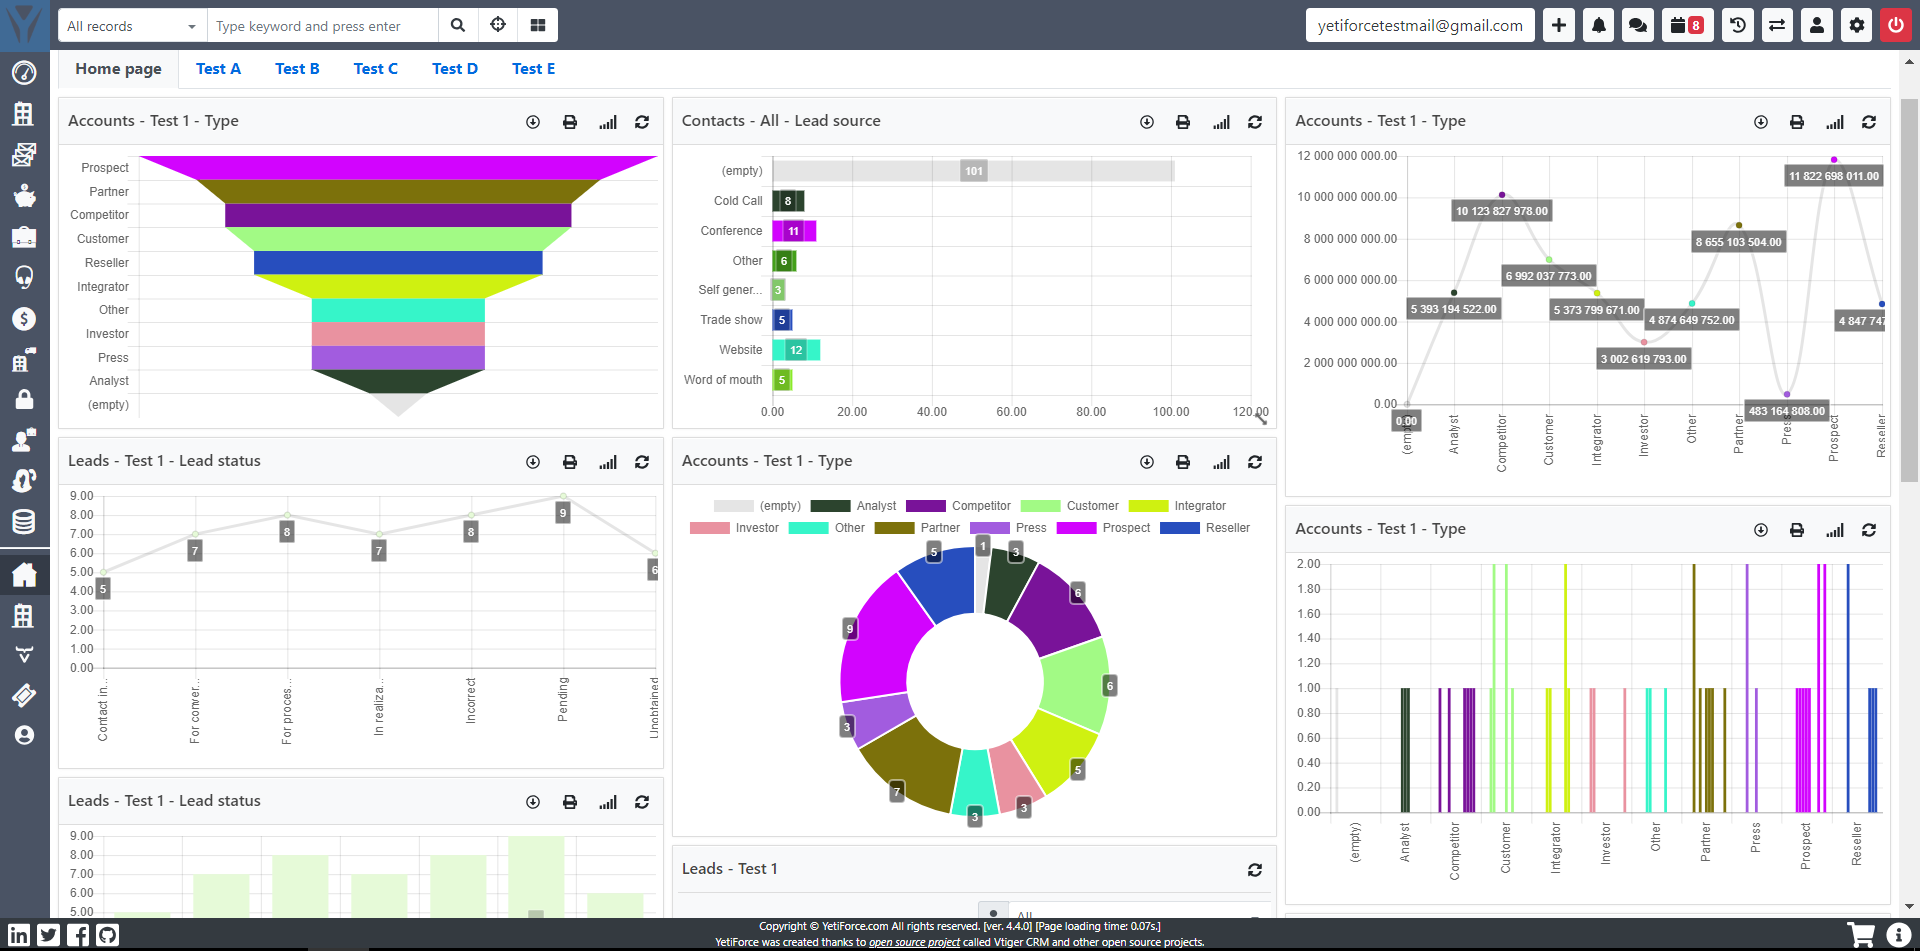Switch to the Test E tab
The width and height of the screenshot is (1920, 951).
click(533, 69)
